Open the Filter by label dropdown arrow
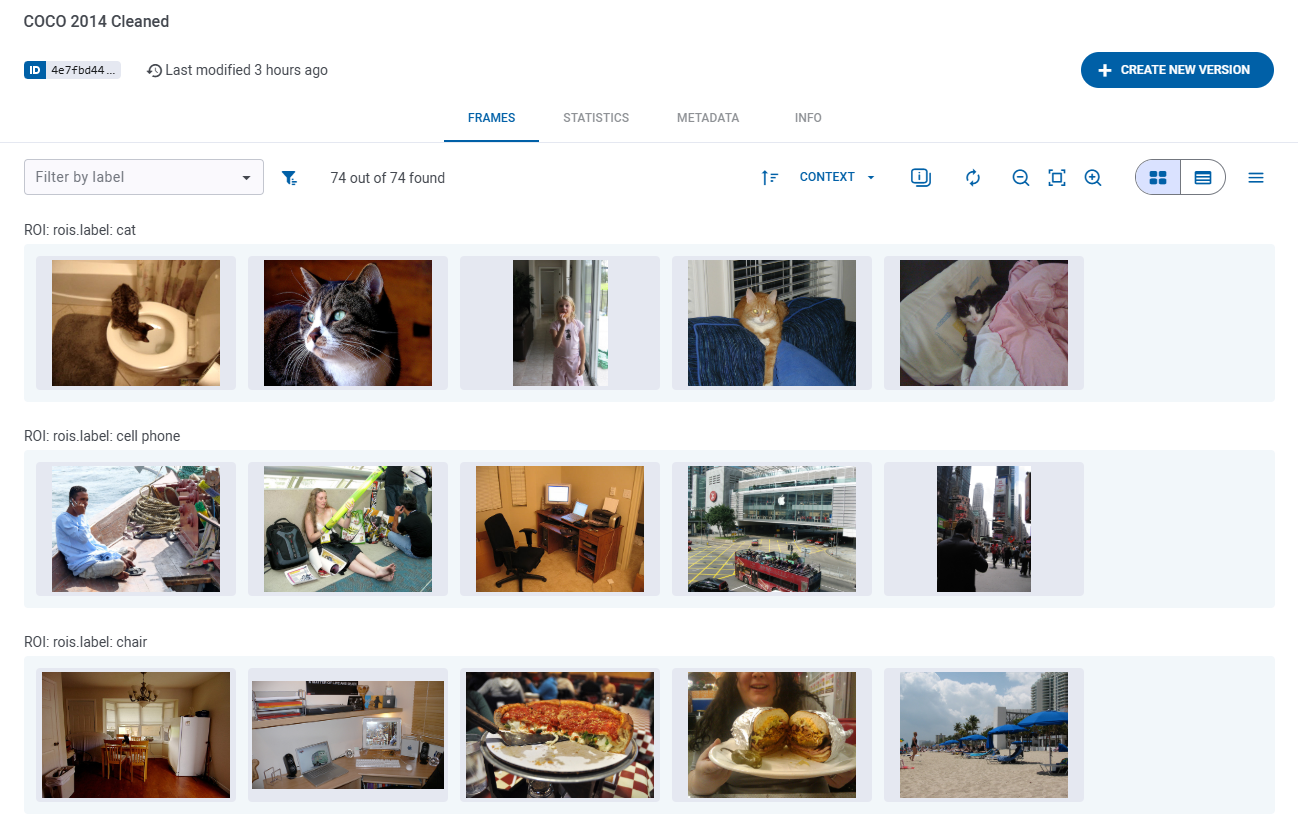The image size is (1298, 829). pyautogui.click(x=246, y=177)
